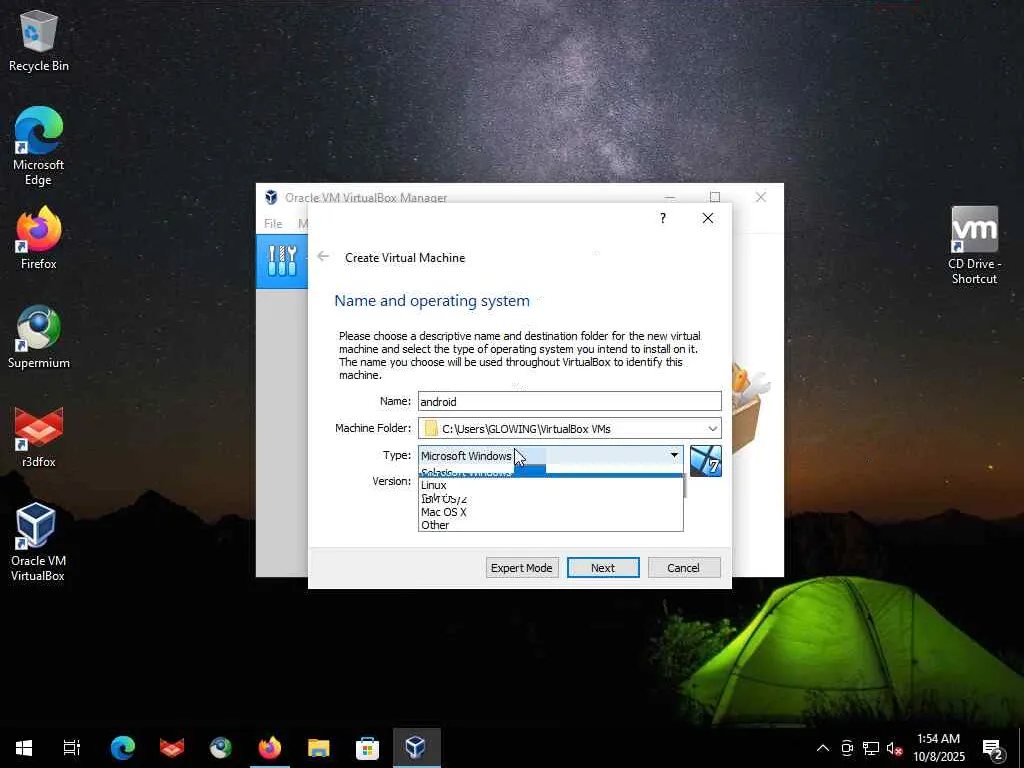The height and width of the screenshot is (768, 1024).
Task: Click the question mark help button in the dialog
Action: (x=663, y=218)
